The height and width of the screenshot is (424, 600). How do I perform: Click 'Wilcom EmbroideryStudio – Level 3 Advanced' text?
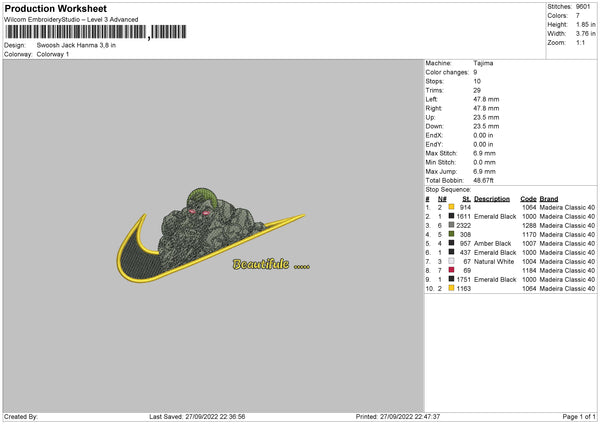point(71,20)
